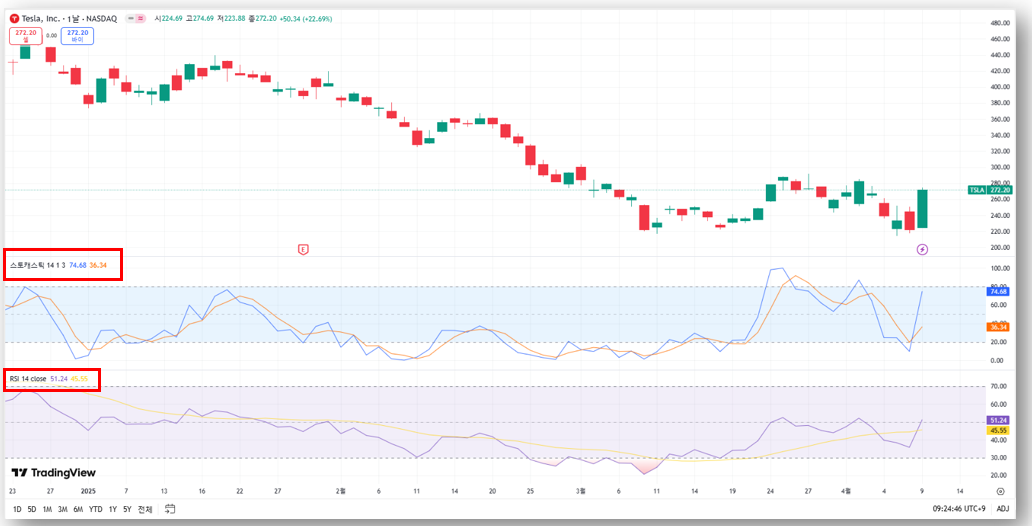Select the RSI 14 close indicator legend
Image resolution: width=1032 pixels, height=526 pixels.
pyautogui.click(x=28, y=379)
